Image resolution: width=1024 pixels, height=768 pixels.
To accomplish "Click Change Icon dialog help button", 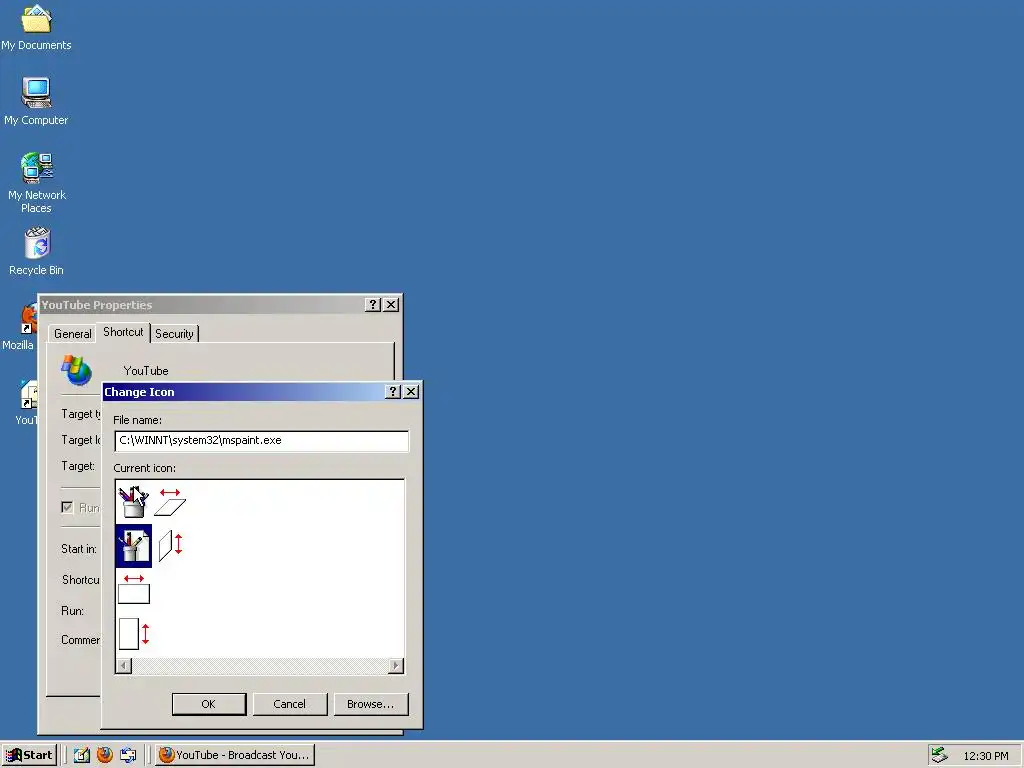I will 393,391.
